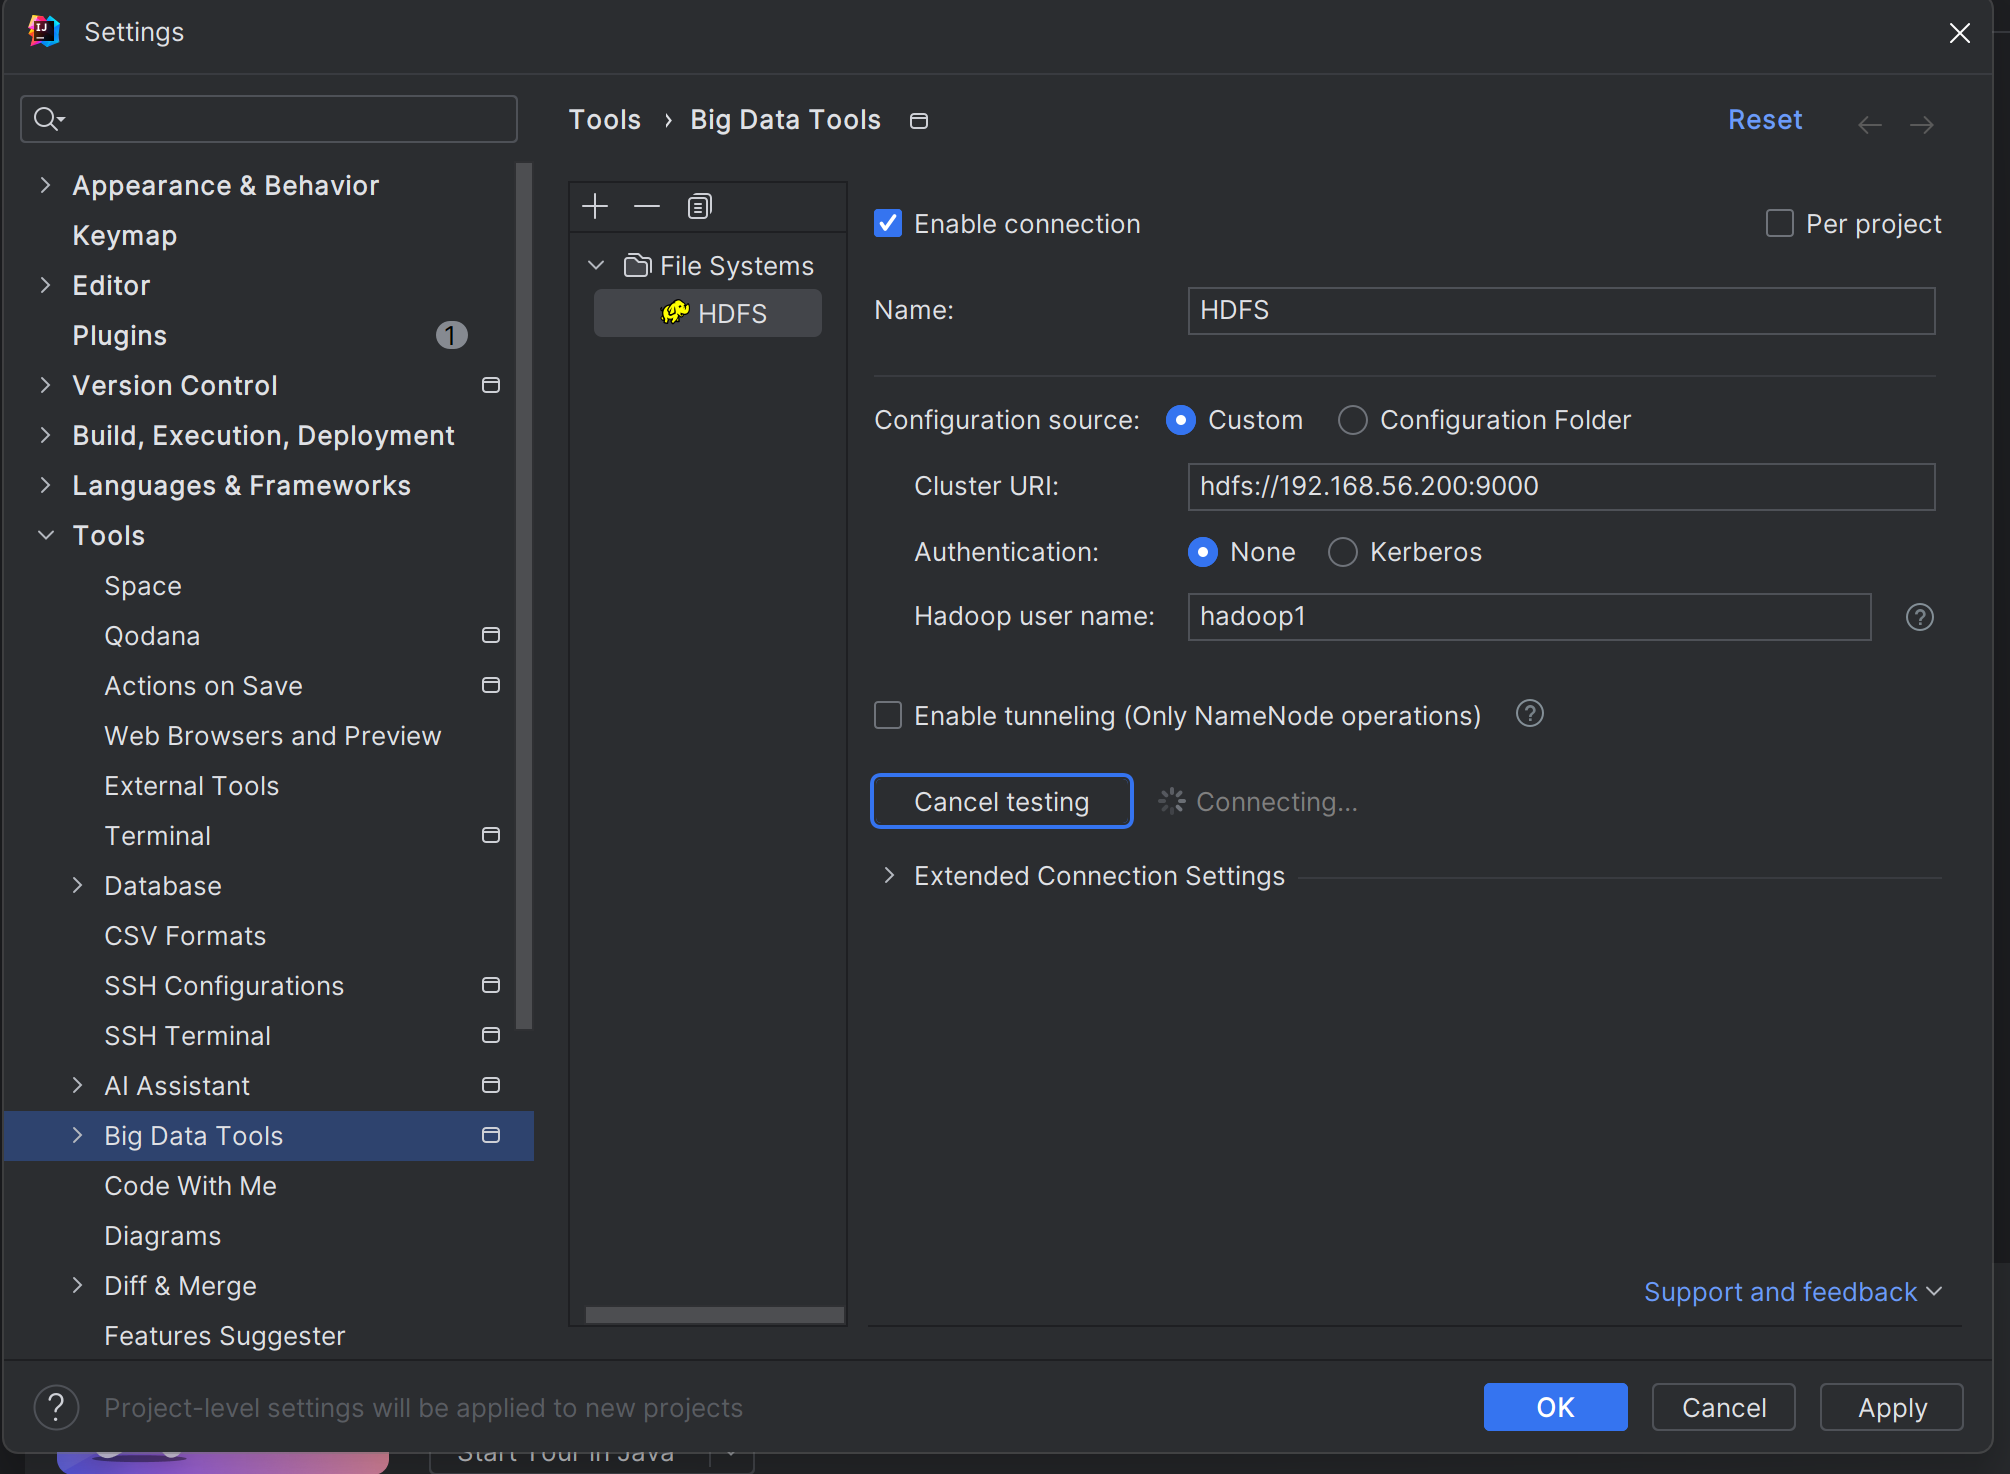Click the horizontal scrollbar under connections list
2010x1474 pixels.
tap(714, 1315)
